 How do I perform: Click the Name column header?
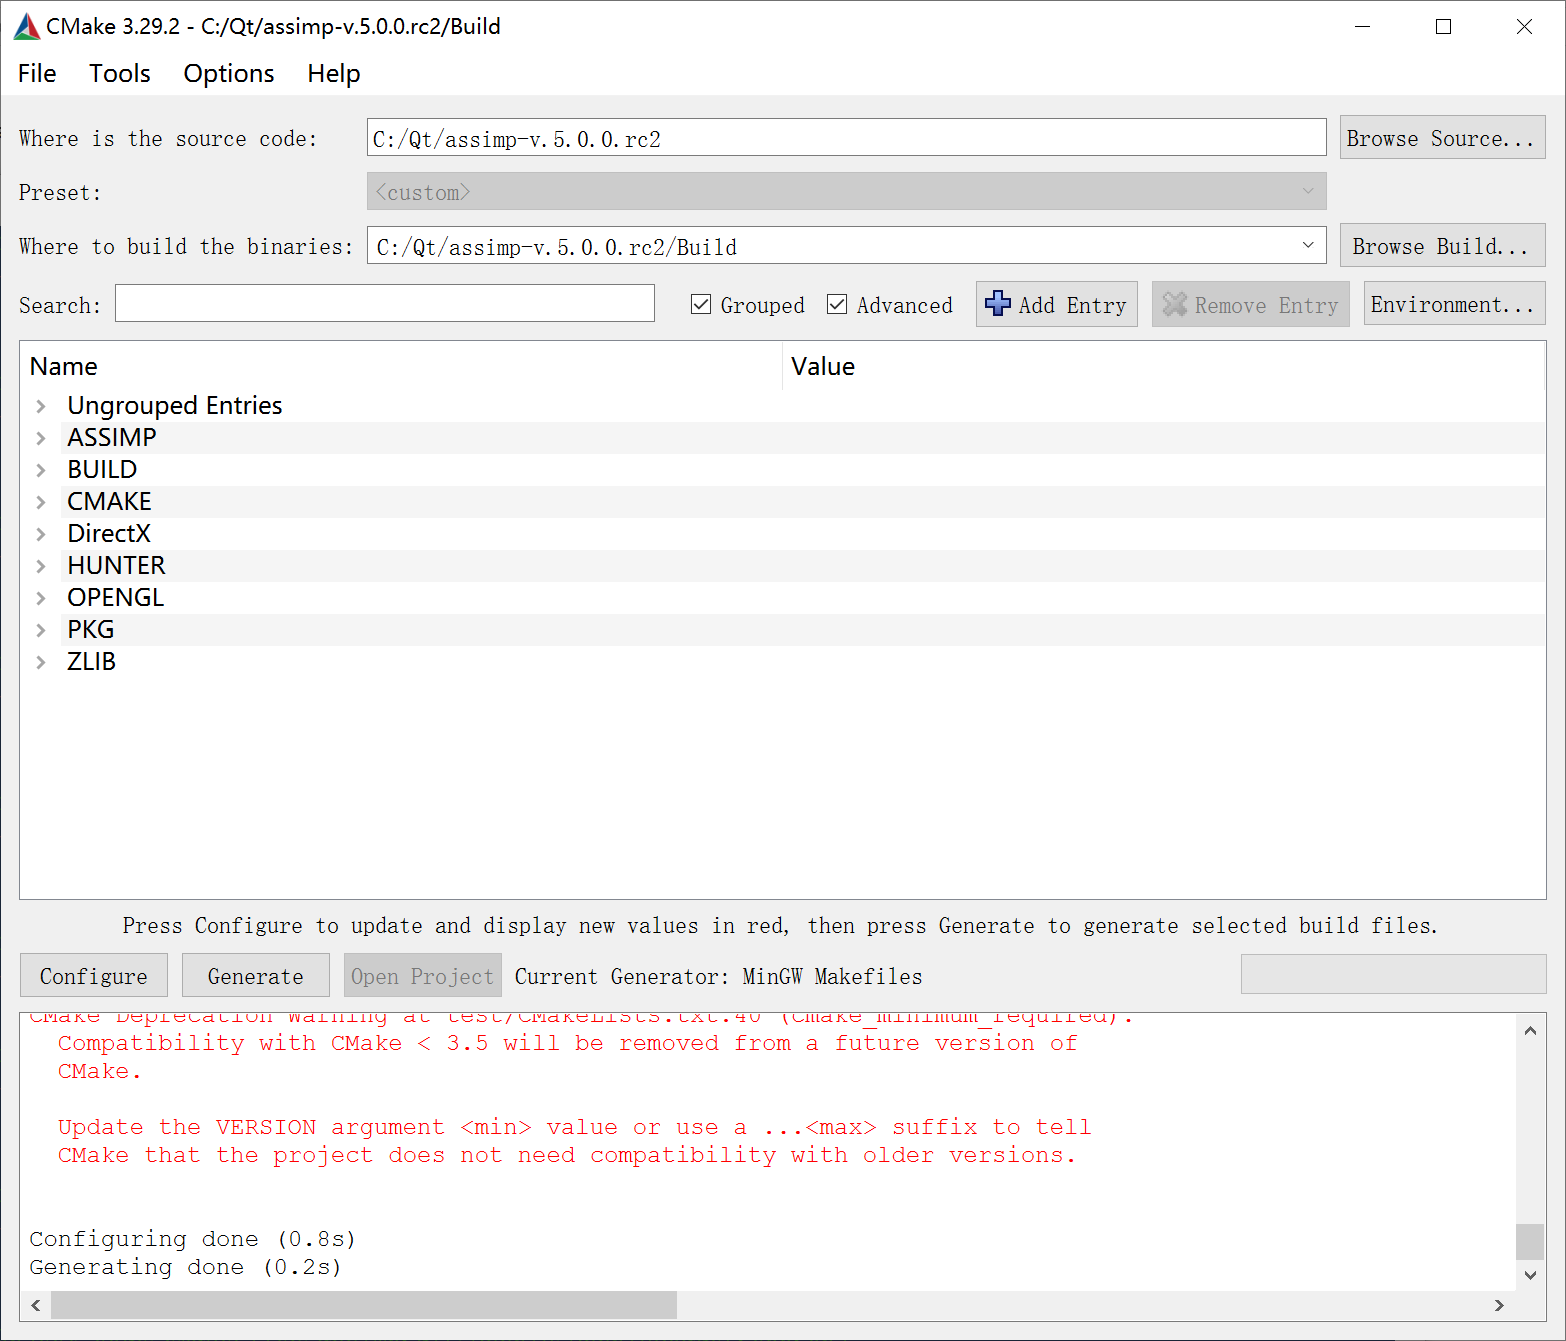point(401,366)
